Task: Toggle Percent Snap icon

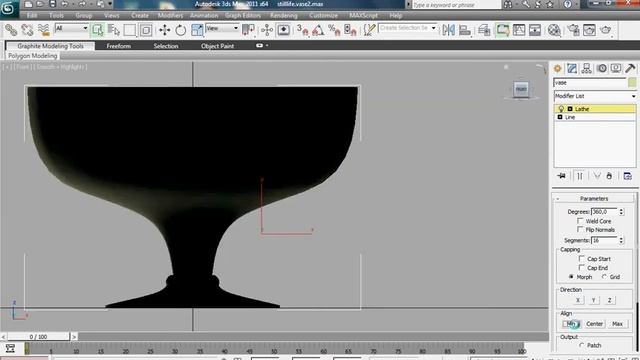Action: coord(334,30)
